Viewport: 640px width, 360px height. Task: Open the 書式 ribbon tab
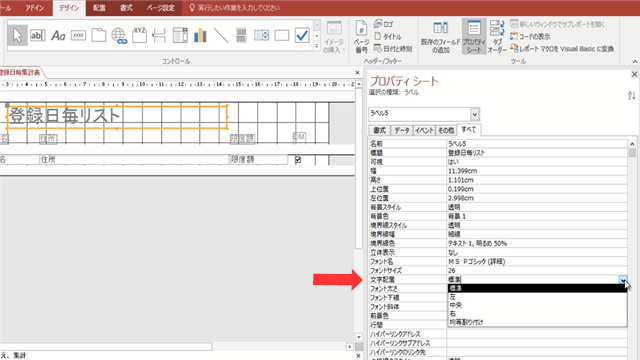coord(126,8)
